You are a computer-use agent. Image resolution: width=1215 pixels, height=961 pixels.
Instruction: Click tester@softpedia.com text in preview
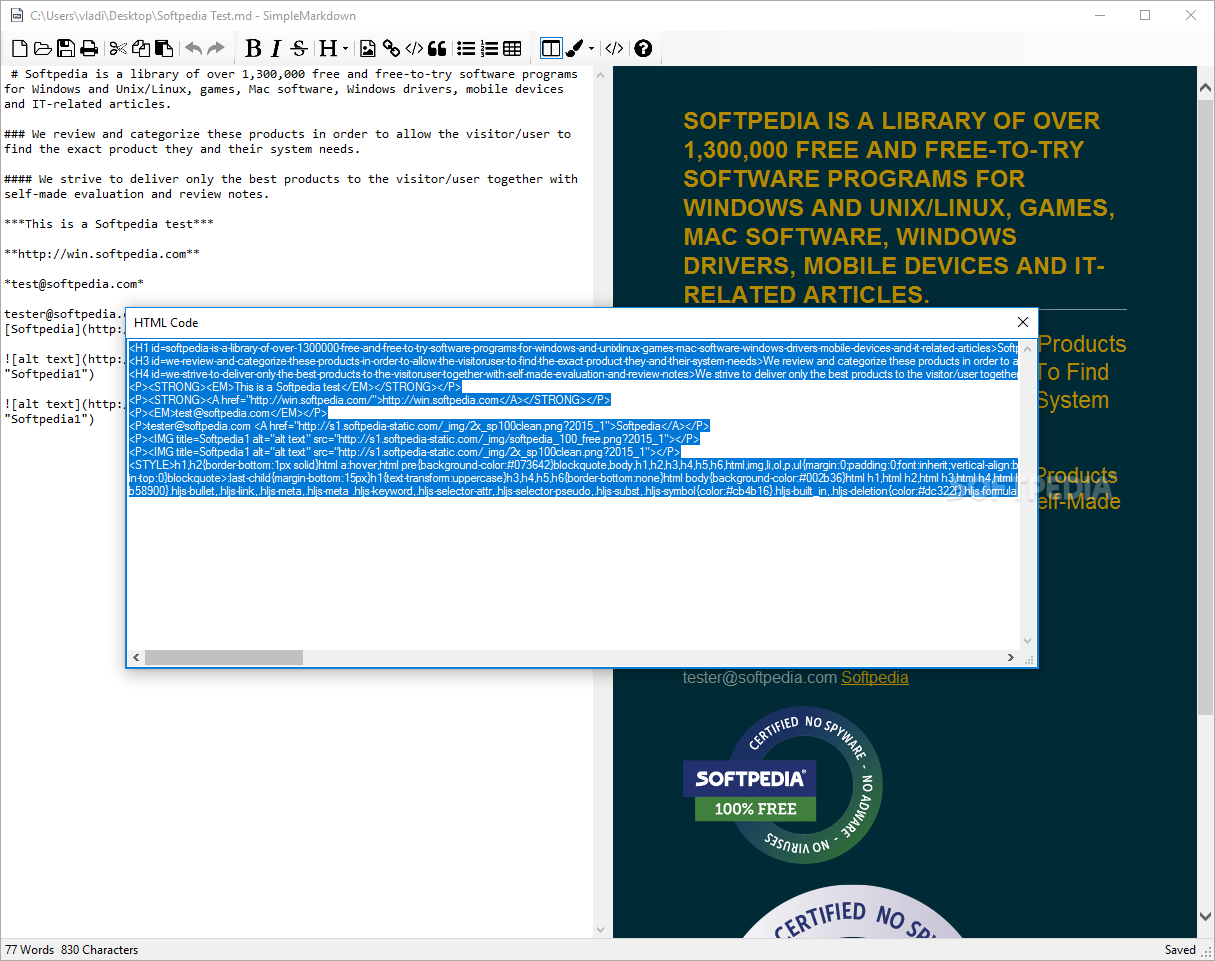[760, 677]
